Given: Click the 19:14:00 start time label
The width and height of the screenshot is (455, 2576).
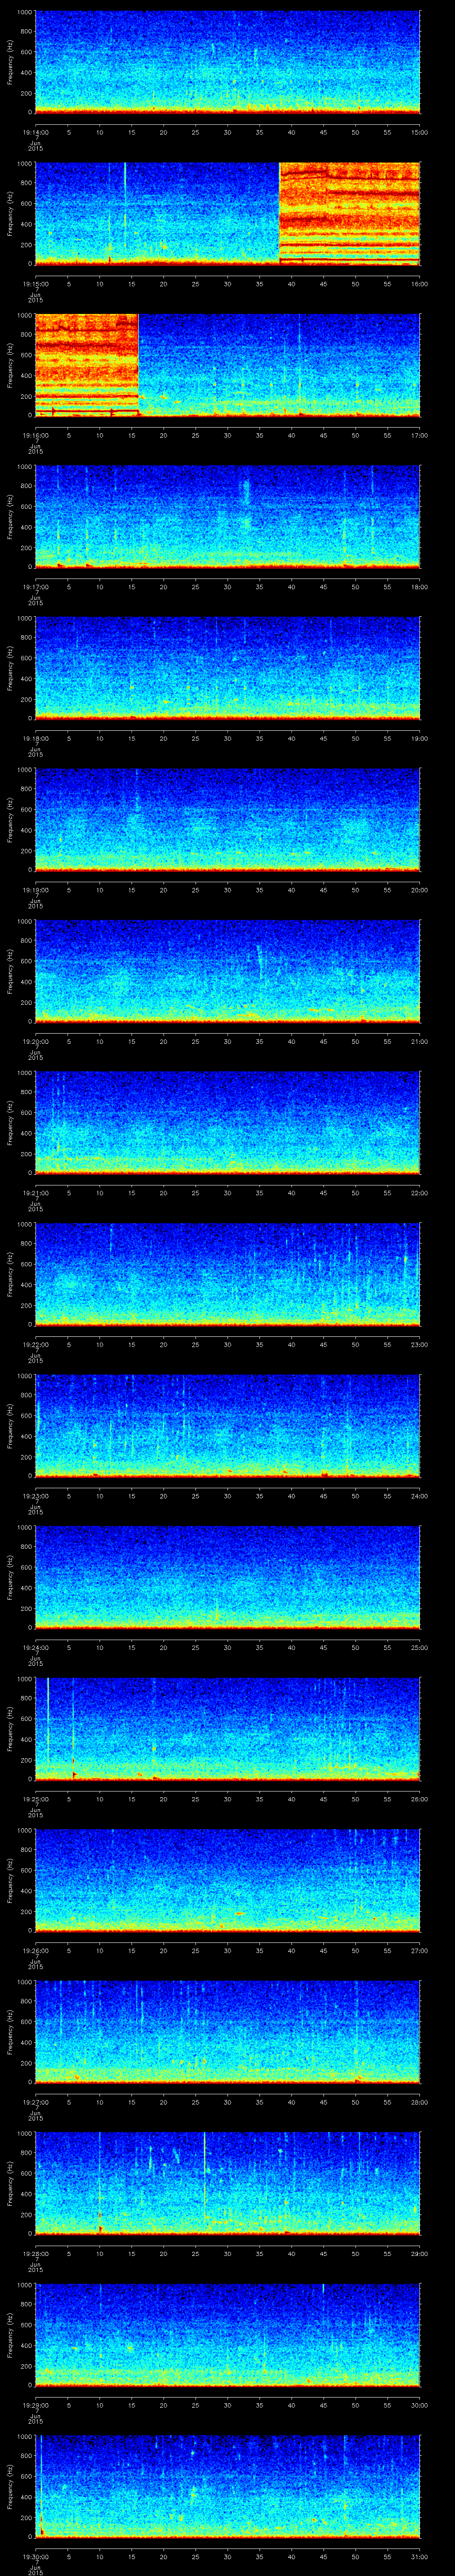Looking at the screenshot, I should point(35,132).
